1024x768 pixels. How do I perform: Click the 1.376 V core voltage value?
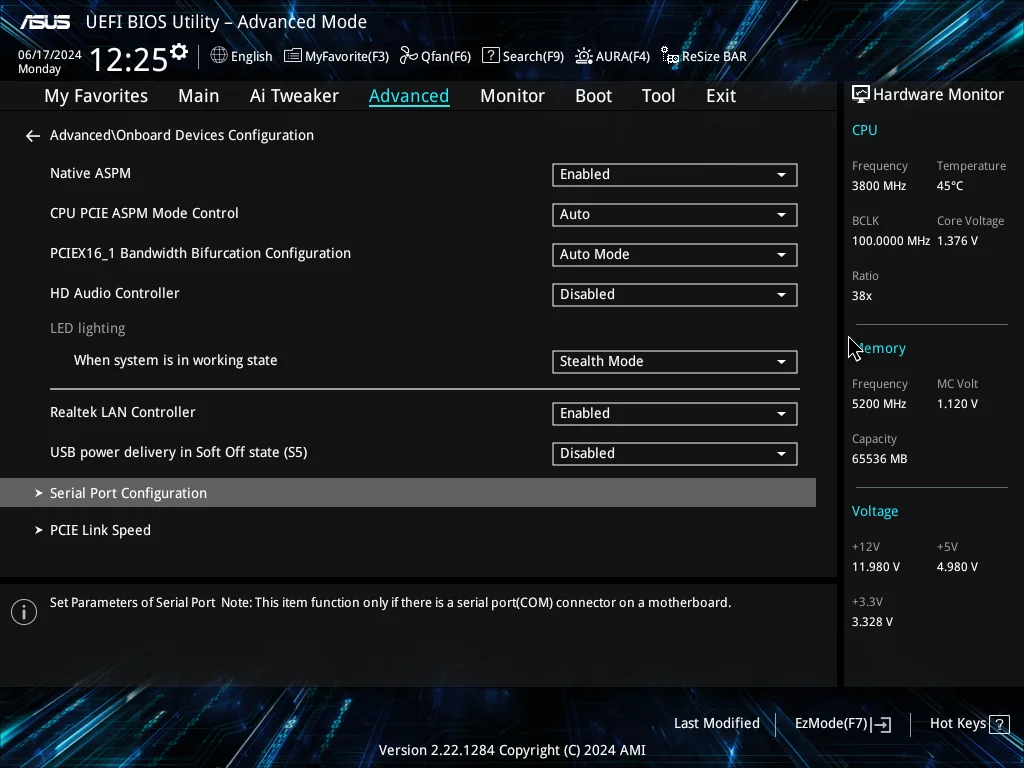coord(957,241)
